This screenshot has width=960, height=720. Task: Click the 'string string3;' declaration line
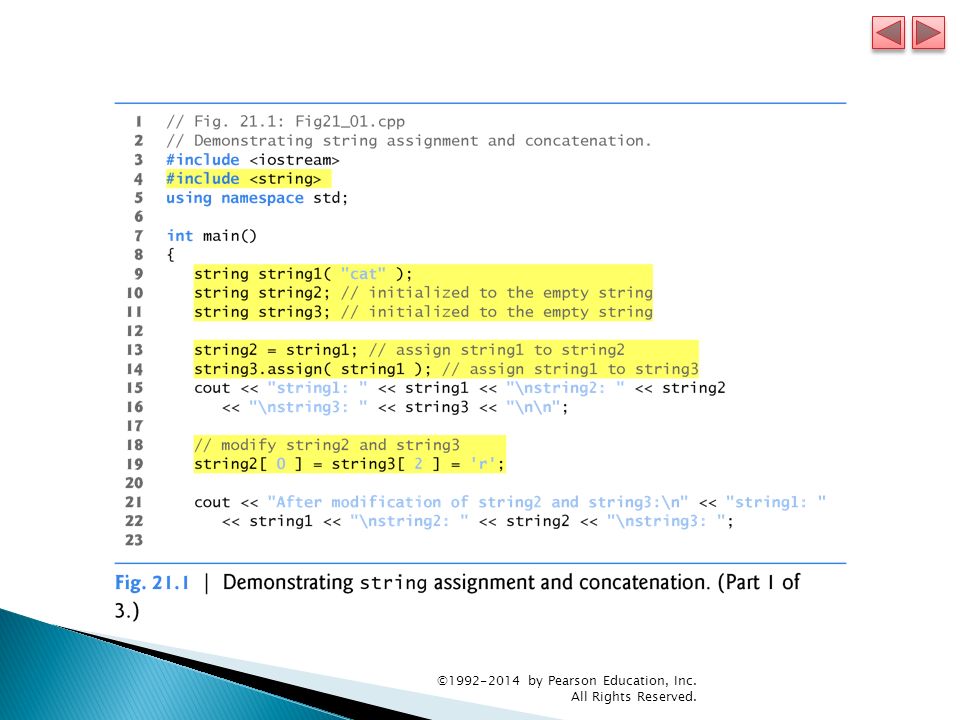423,312
